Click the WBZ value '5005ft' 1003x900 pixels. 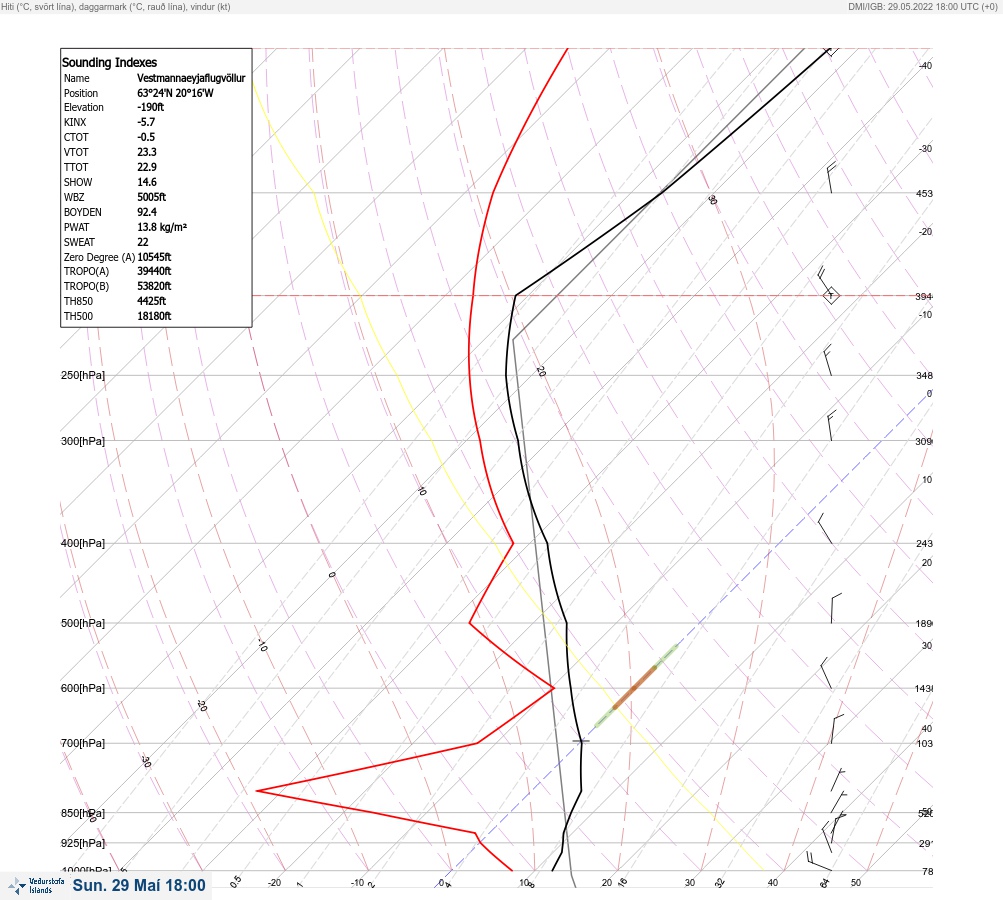[152, 197]
